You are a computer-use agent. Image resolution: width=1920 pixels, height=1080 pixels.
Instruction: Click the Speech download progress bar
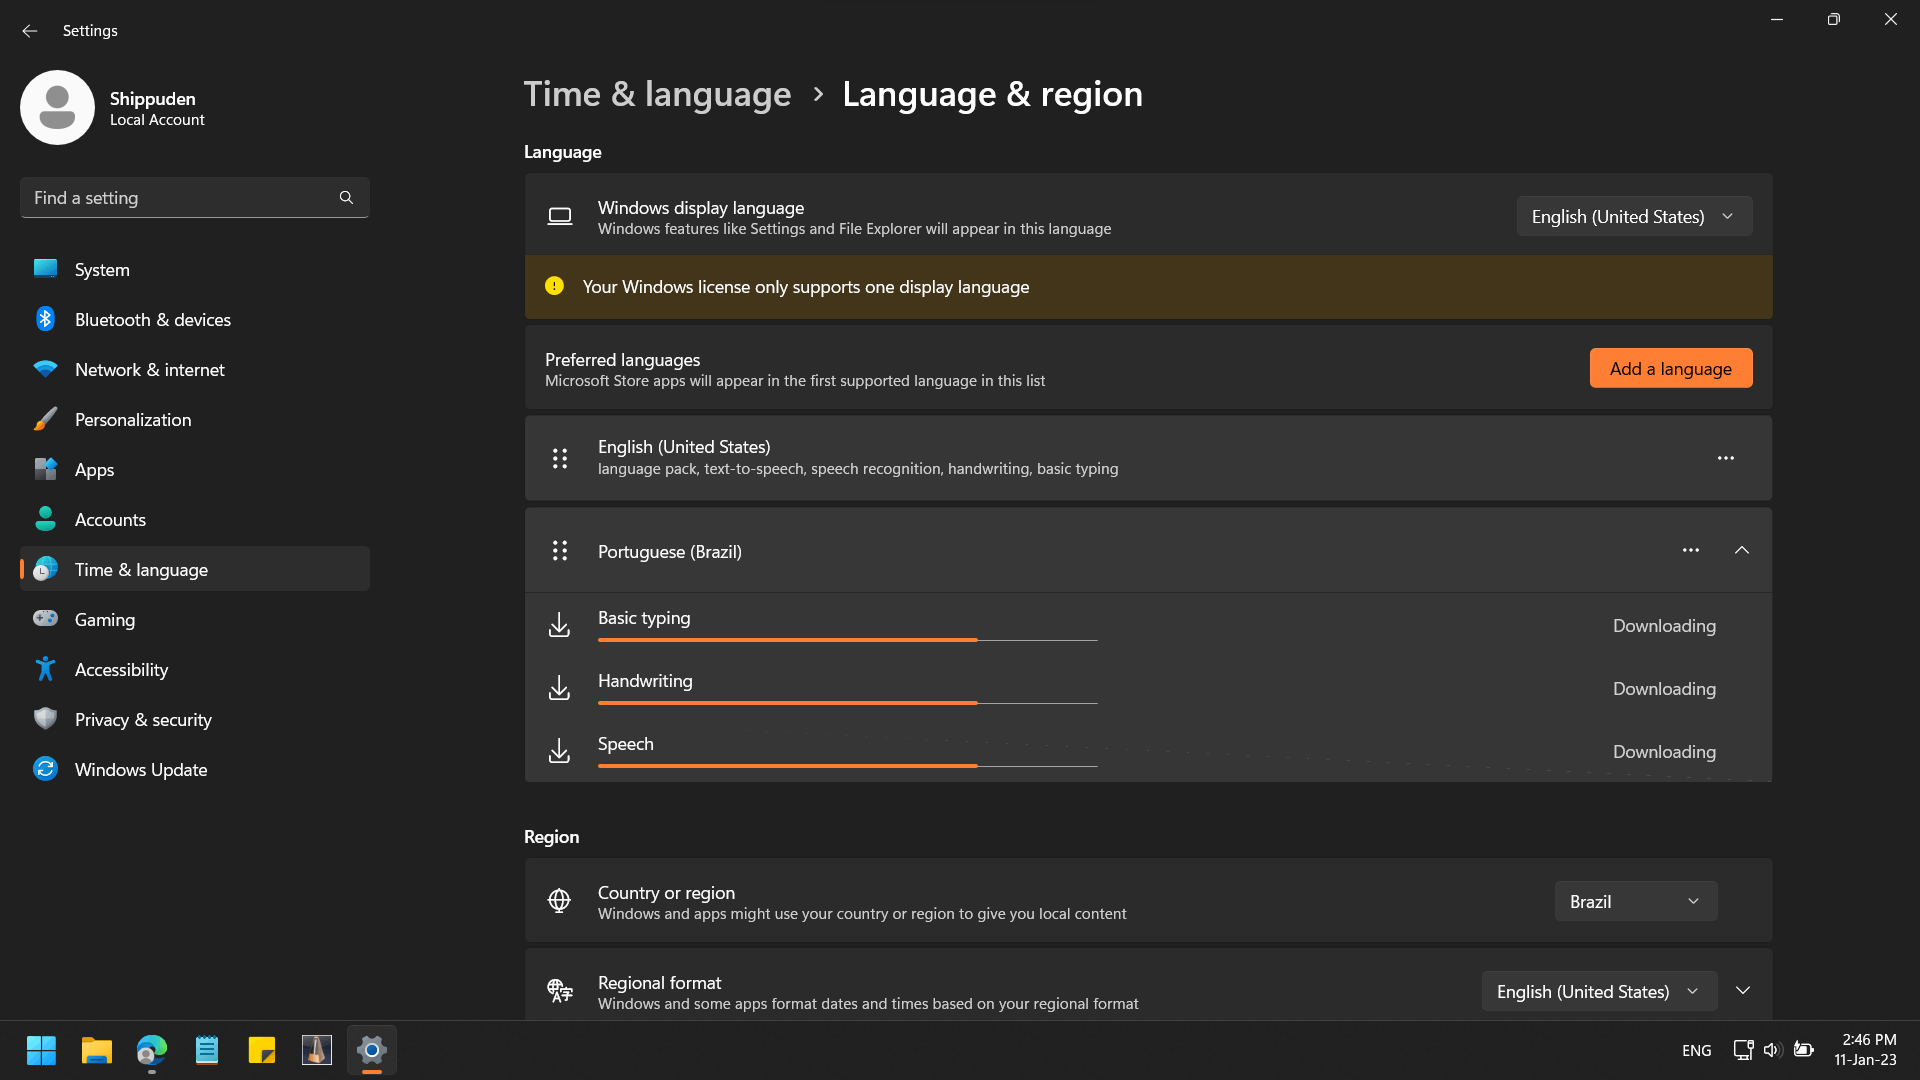(x=847, y=766)
